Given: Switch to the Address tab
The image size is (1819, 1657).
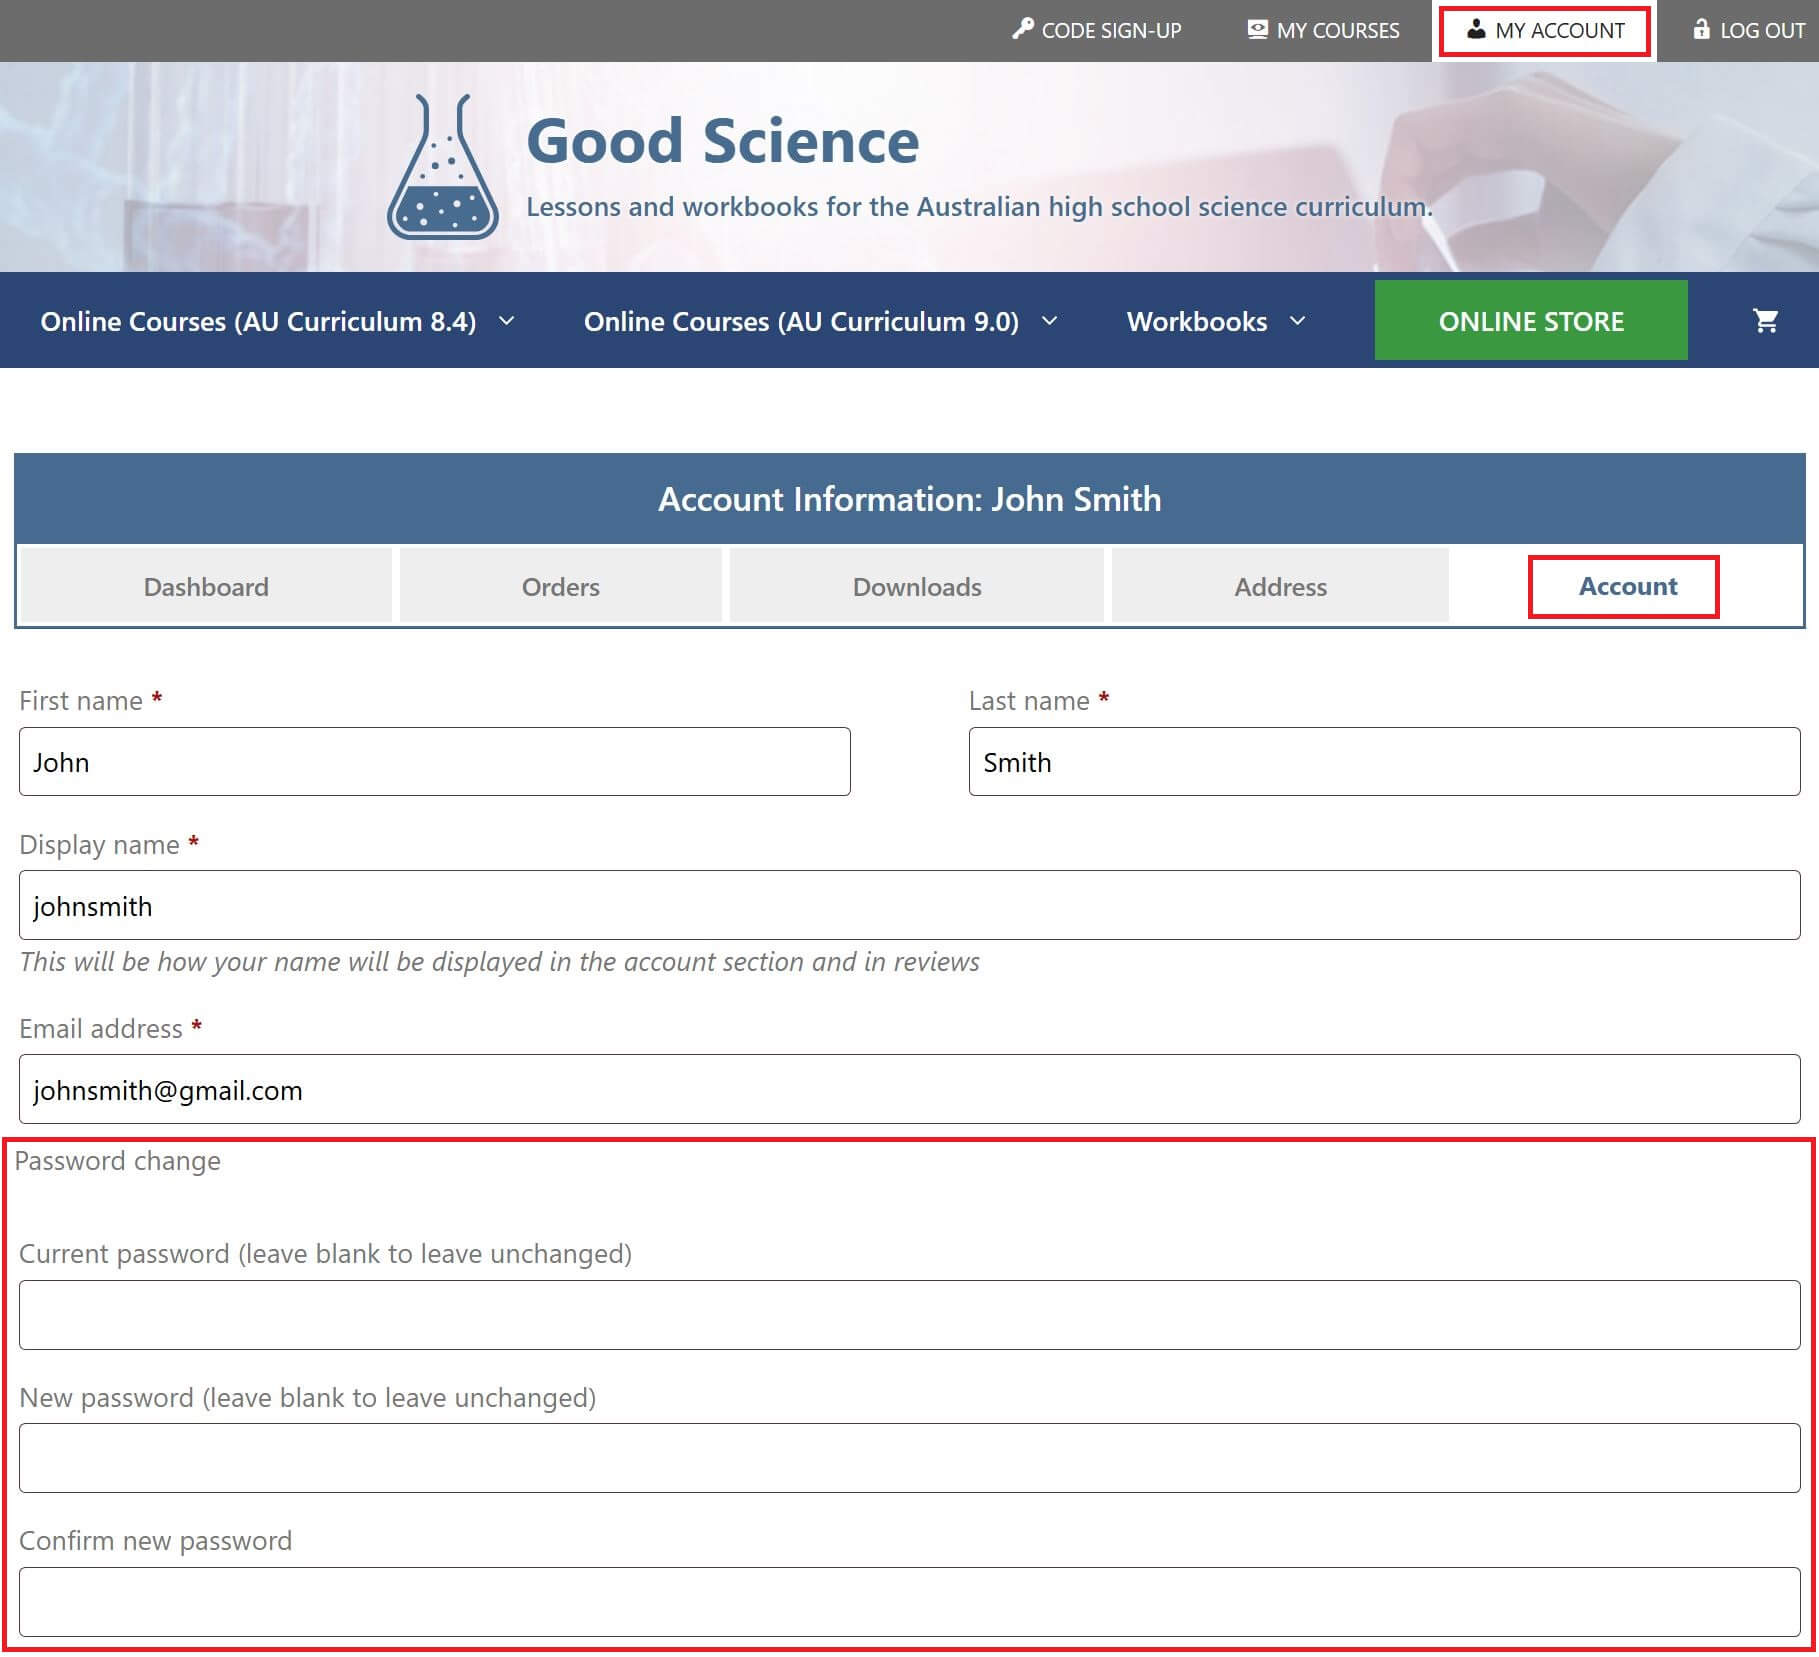Looking at the screenshot, I should [1280, 586].
